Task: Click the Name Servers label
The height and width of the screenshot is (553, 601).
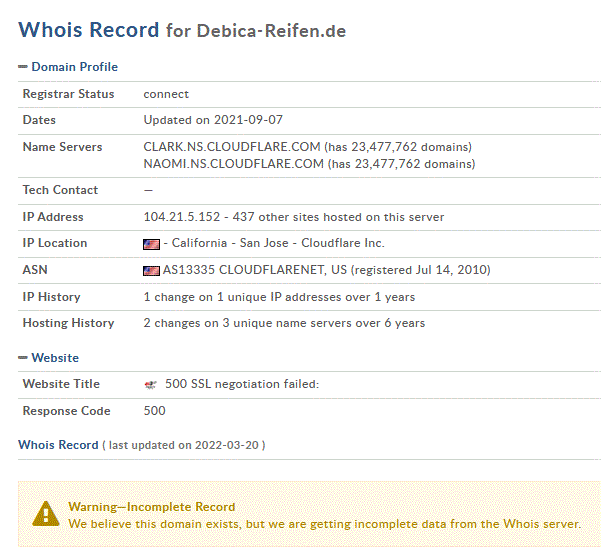Action: coord(62,147)
